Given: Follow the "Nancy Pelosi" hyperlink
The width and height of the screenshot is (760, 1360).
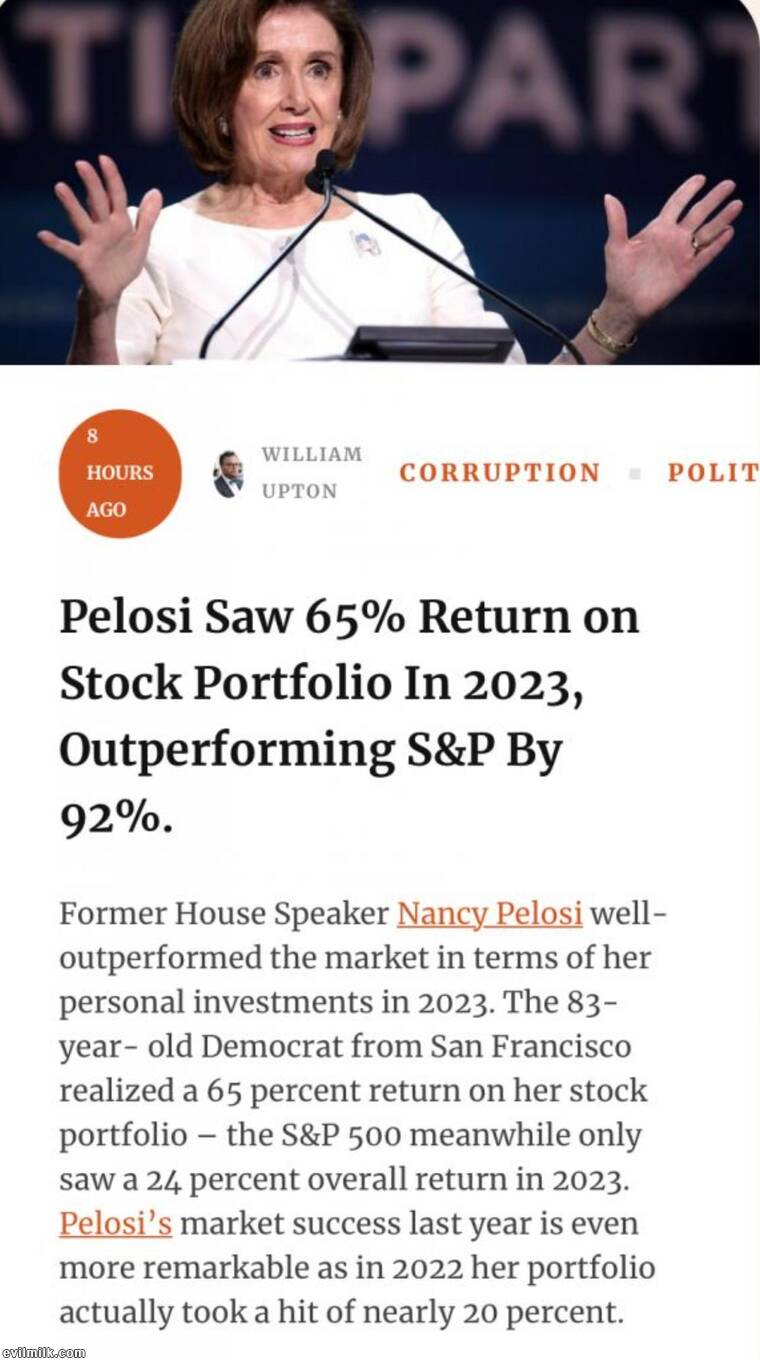Looking at the screenshot, I should click(x=489, y=914).
